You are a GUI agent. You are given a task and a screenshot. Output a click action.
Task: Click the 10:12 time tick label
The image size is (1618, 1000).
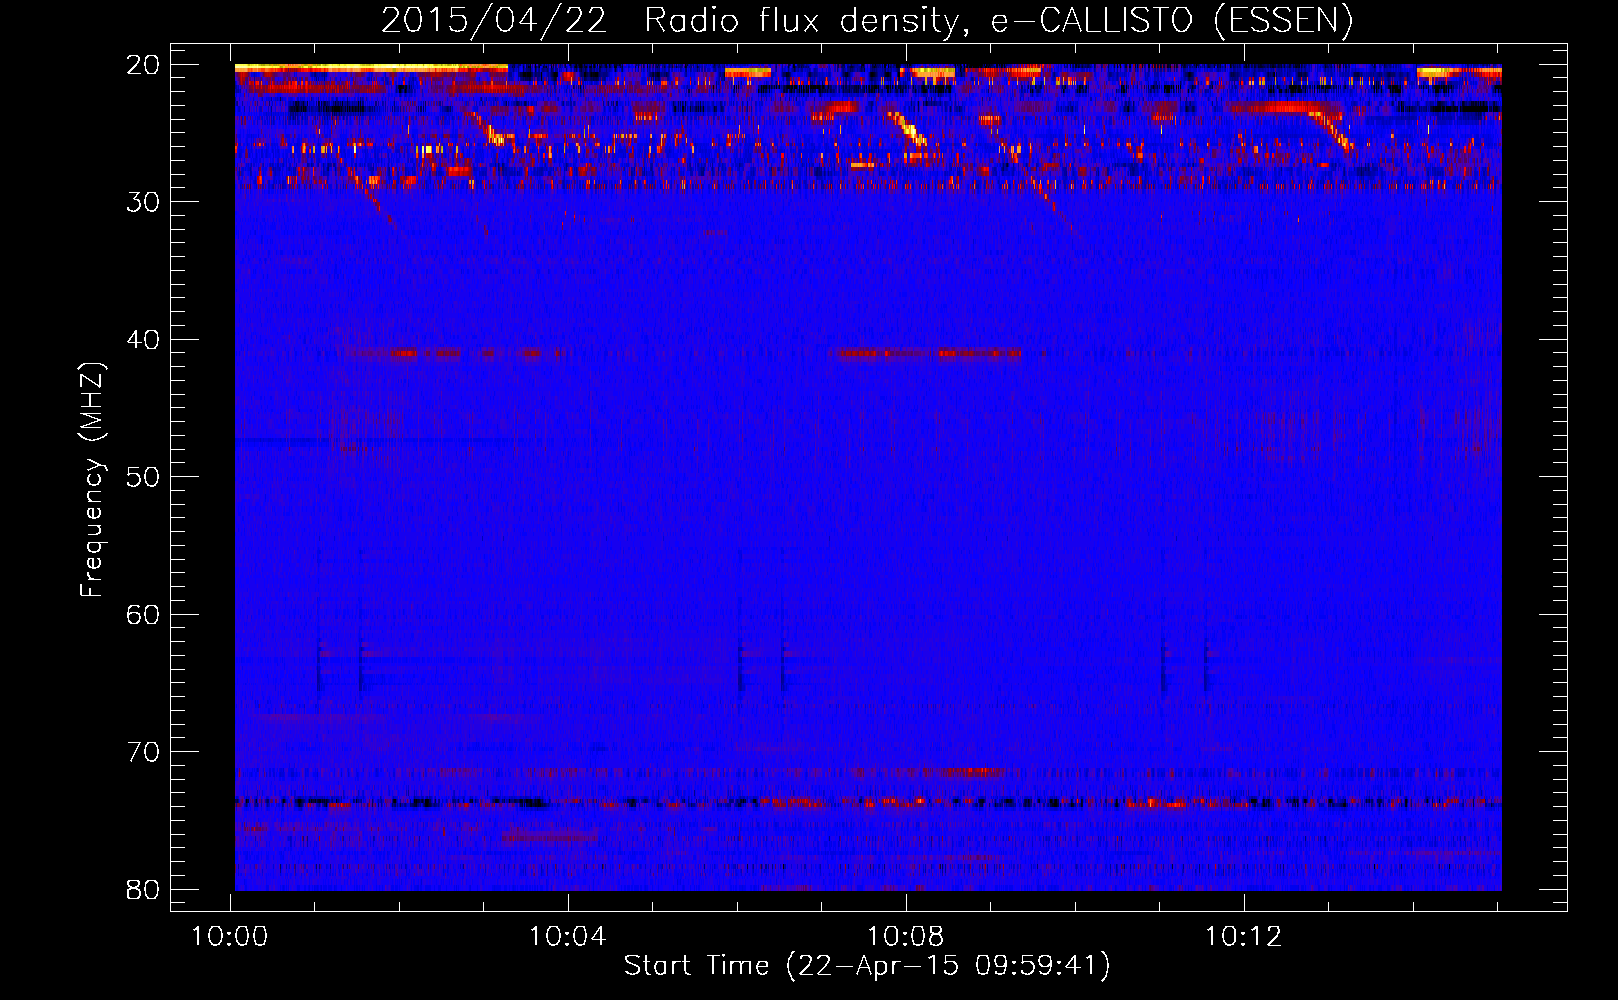click(x=1243, y=937)
